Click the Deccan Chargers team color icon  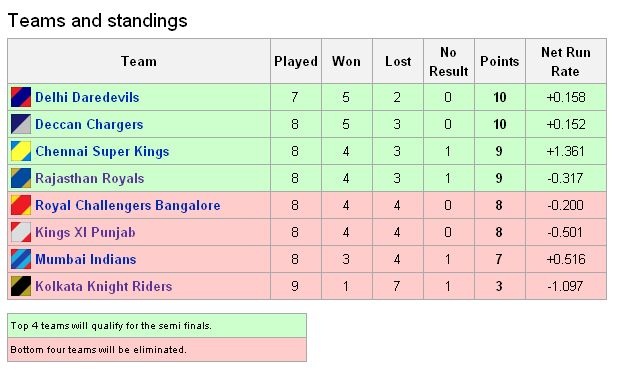pos(21,124)
